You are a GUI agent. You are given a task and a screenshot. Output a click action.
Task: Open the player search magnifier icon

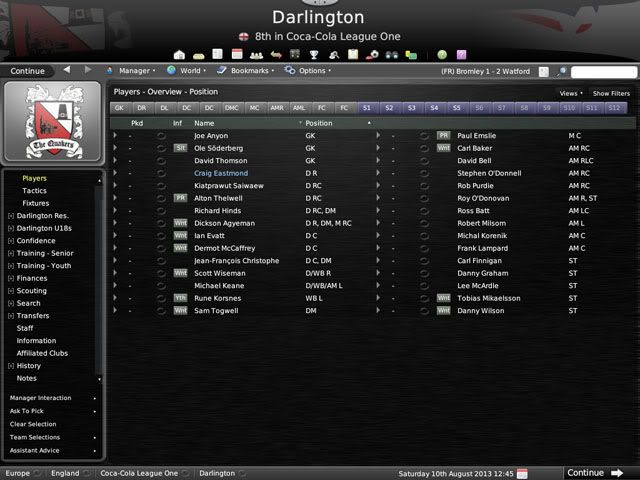(x=334, y=55)
